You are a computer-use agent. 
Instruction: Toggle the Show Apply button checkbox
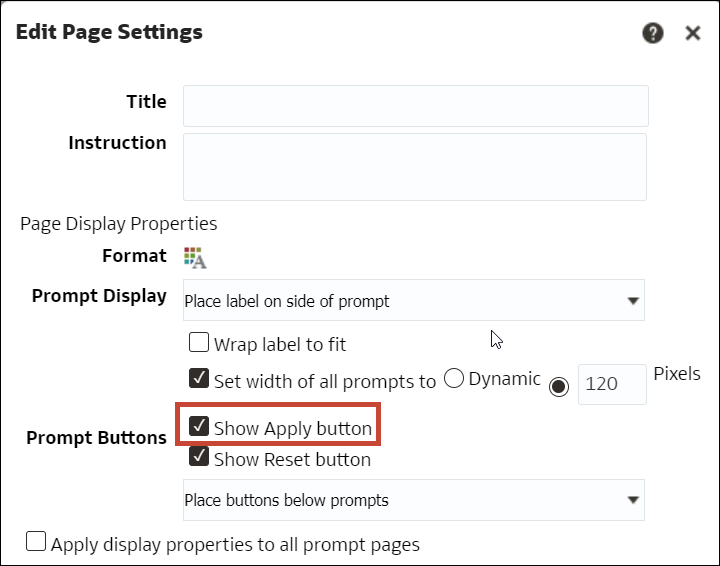(199, 428)
